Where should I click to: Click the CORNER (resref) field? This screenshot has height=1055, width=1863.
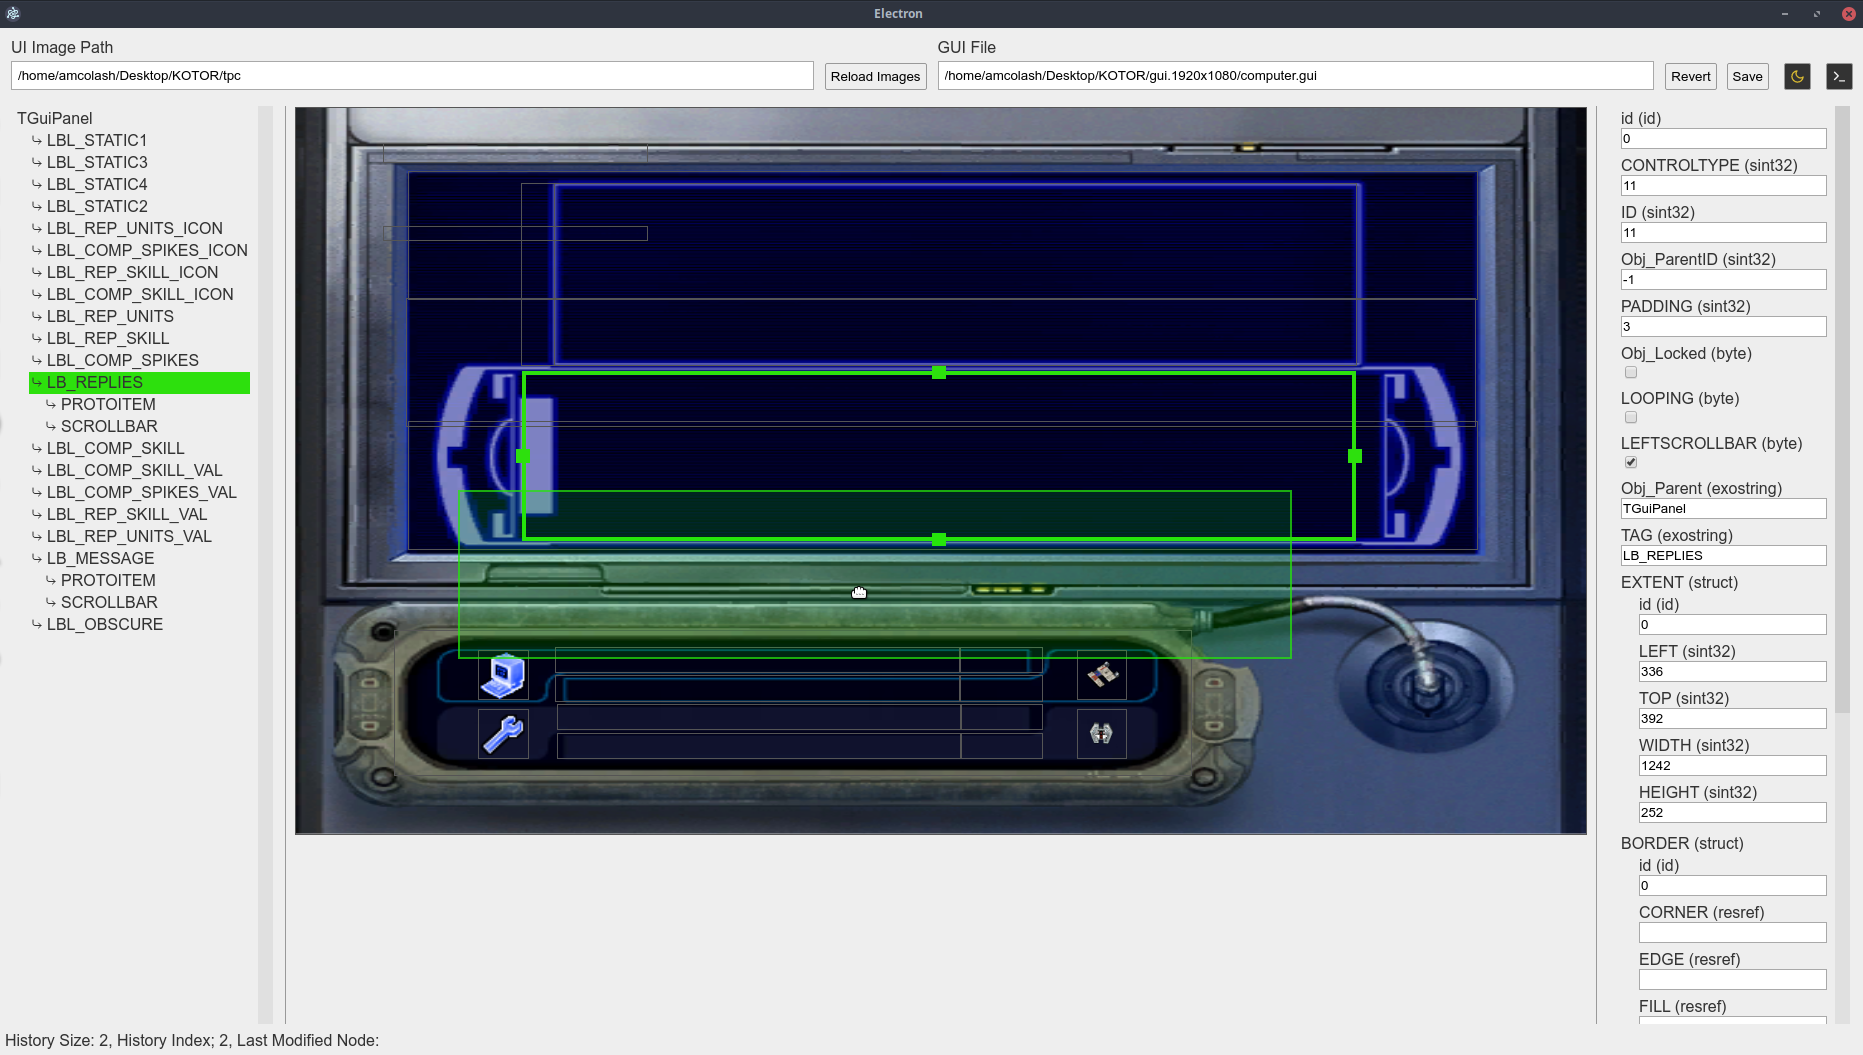pos(1732,933)
